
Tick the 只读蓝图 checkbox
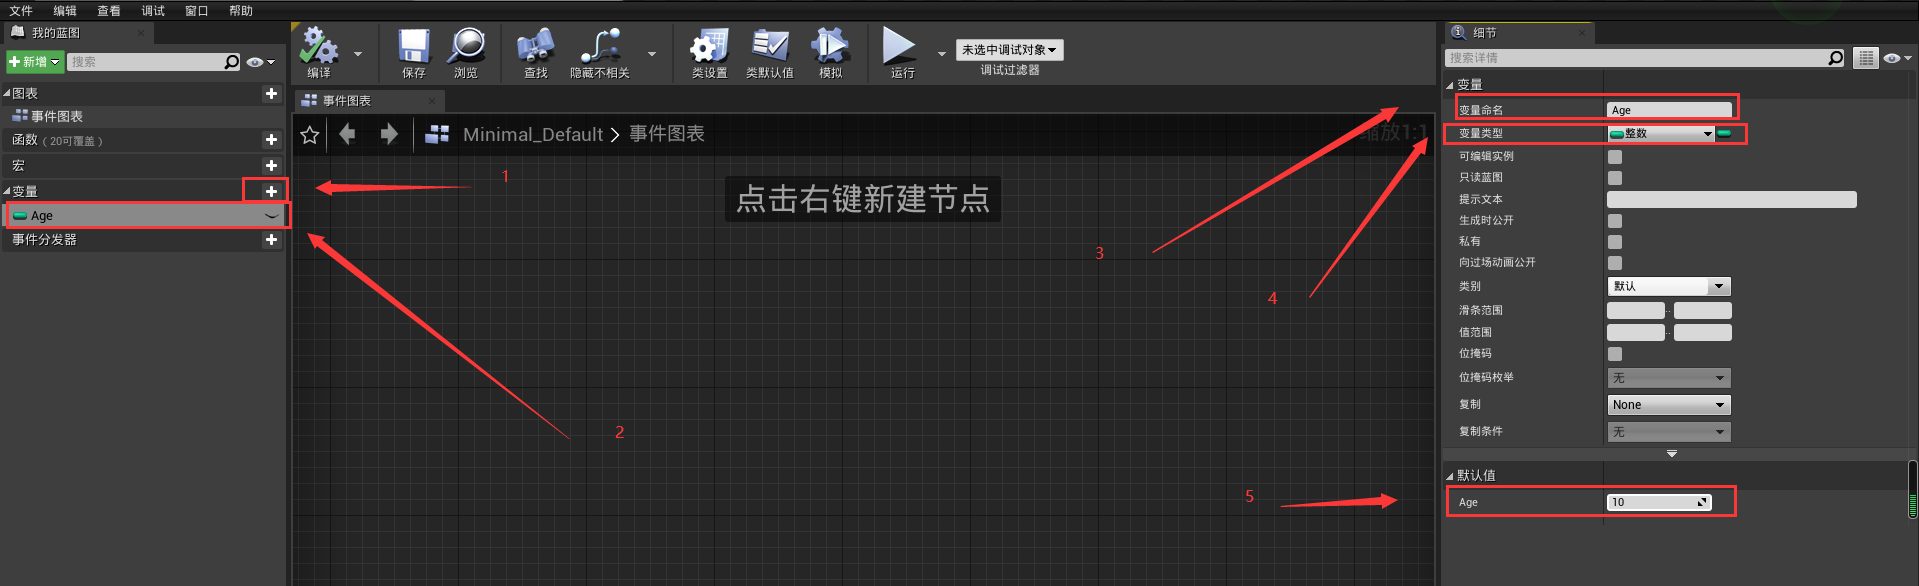1614,178
